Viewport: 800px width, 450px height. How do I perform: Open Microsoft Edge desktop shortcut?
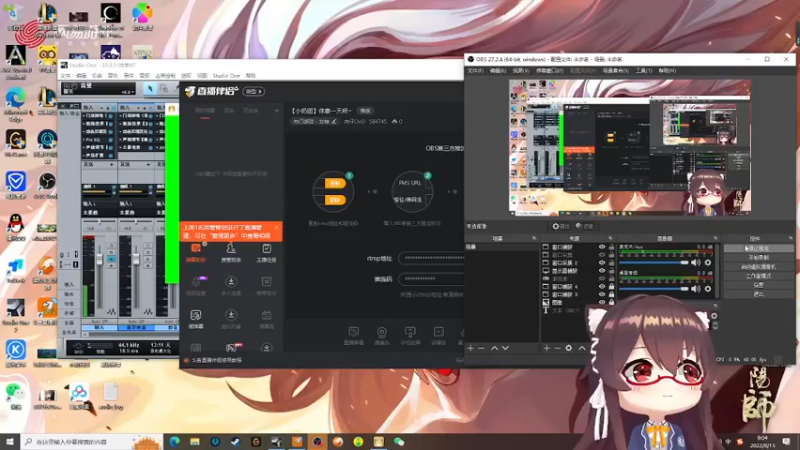coord(15,104)
